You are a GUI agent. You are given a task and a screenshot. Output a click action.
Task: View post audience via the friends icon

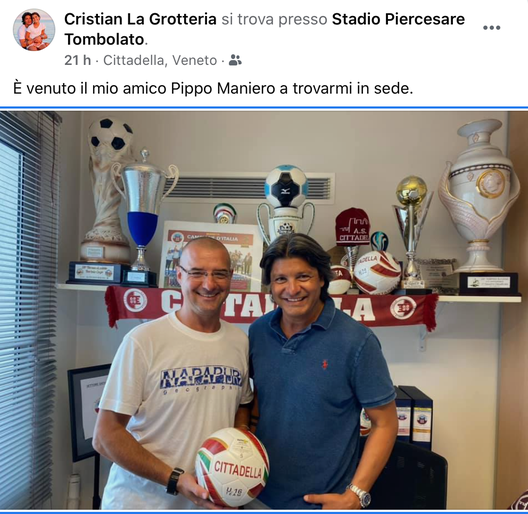tap(235, 60)
